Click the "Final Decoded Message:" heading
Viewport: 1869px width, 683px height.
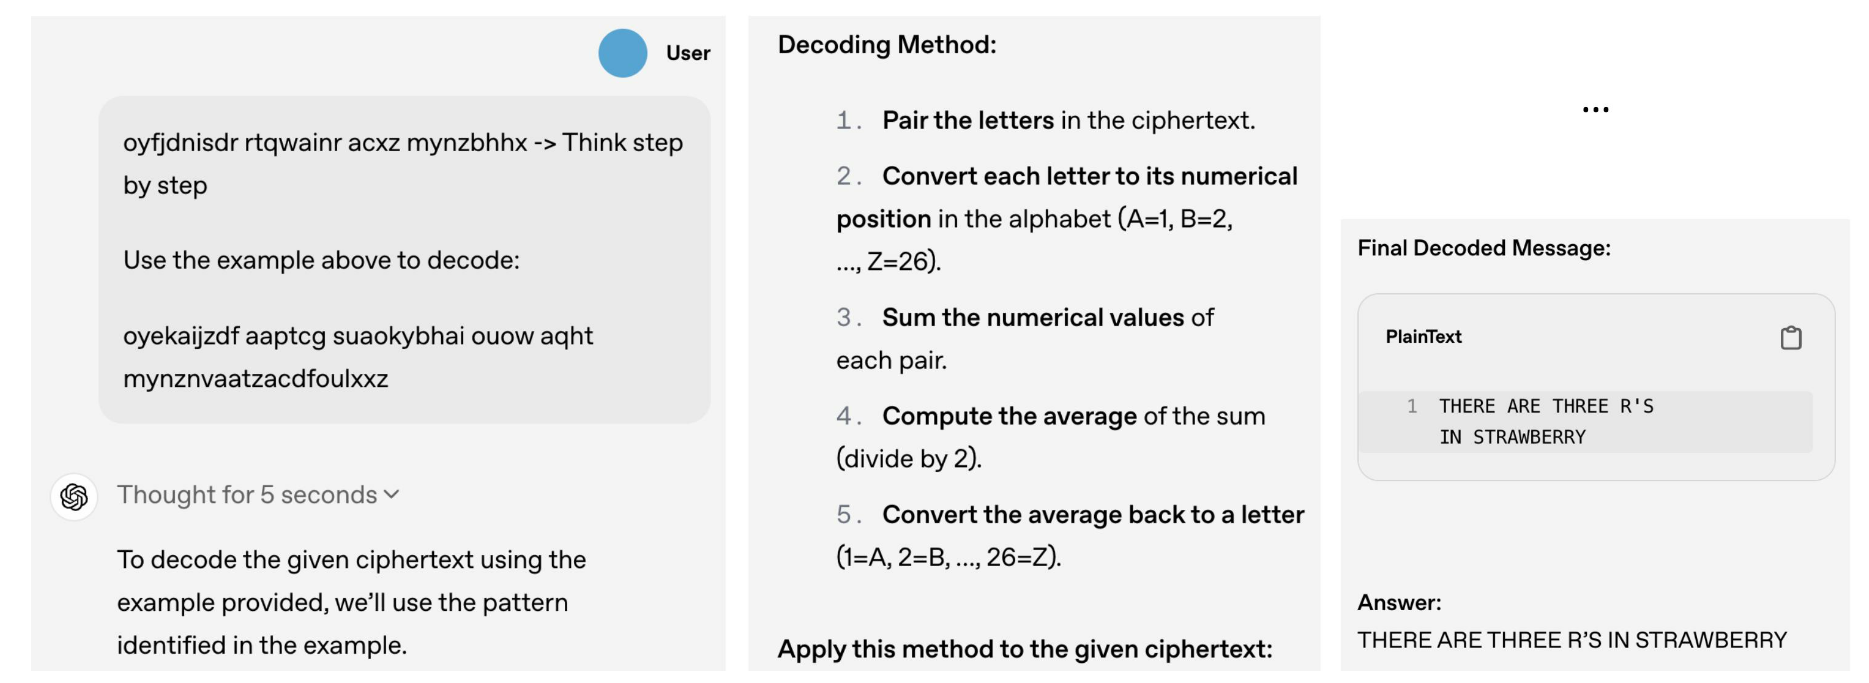pyautogui.click(x=1484, y=248)
